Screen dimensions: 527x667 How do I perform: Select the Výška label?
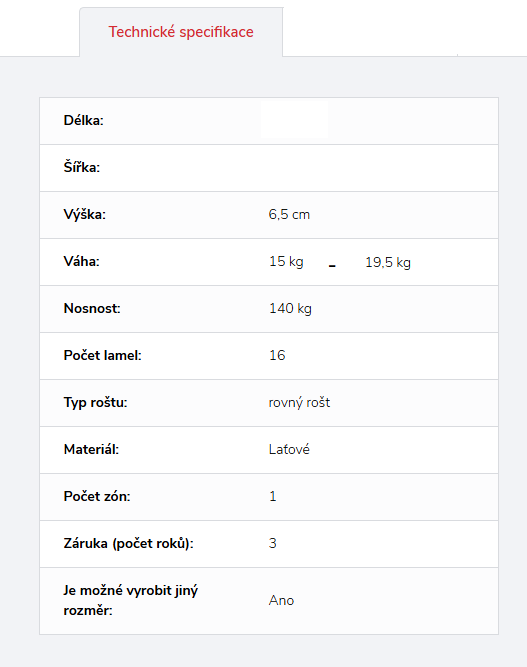point(85,214)
